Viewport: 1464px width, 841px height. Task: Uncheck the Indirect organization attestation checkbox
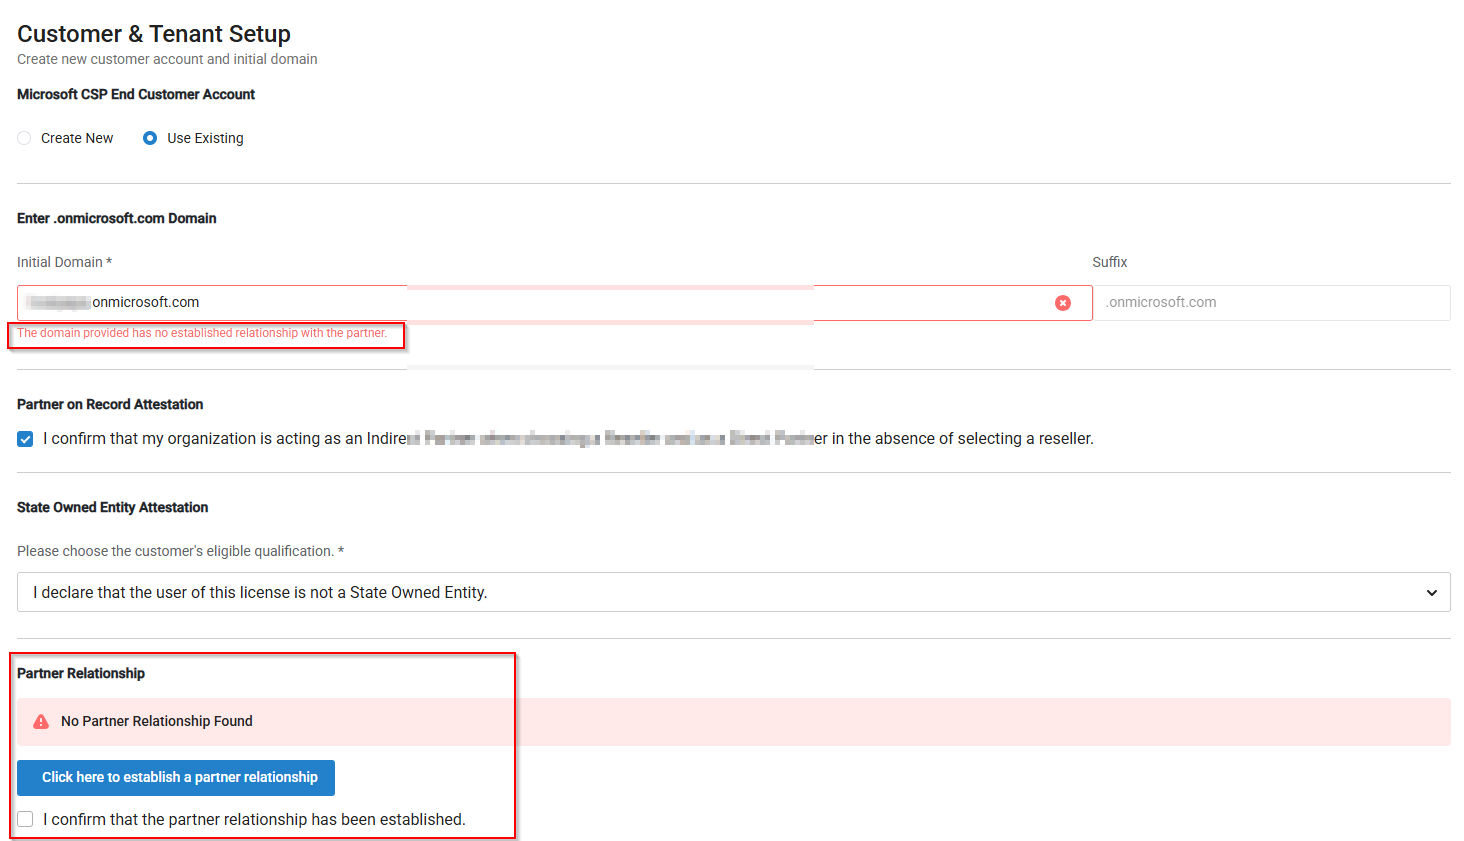pyautogui.click(x=25, y=439)
